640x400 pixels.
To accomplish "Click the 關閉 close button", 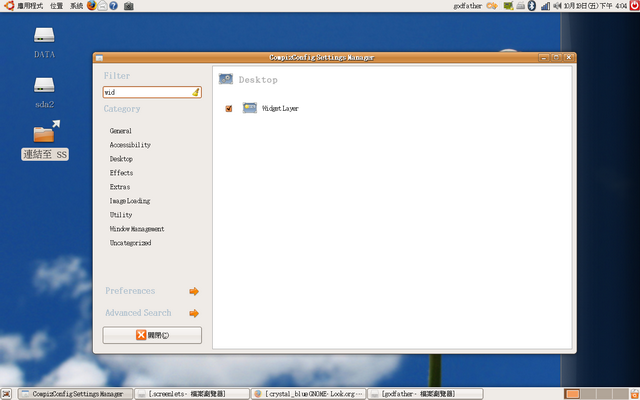I will tap(152, 335).
